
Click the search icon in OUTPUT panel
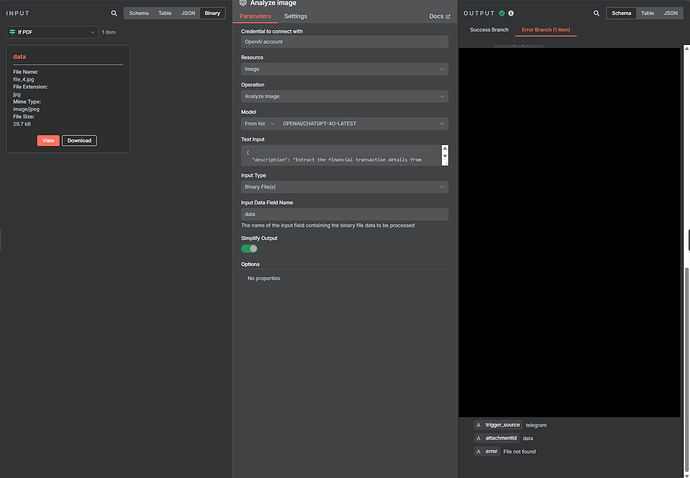[x=596, y=13]
